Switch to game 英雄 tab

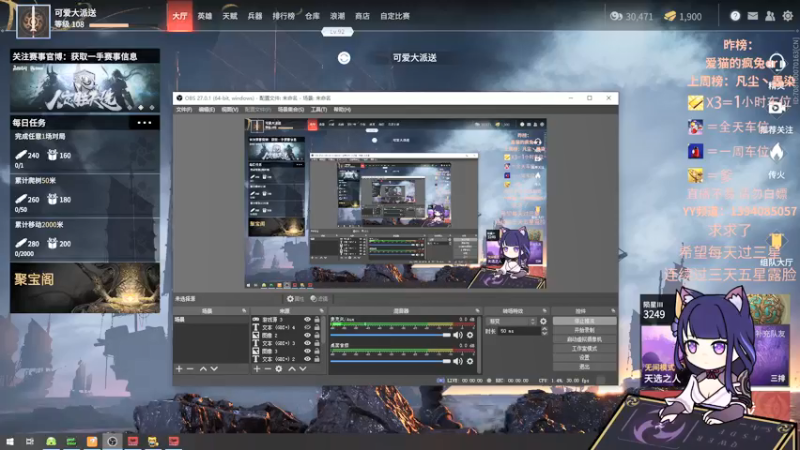205,16
